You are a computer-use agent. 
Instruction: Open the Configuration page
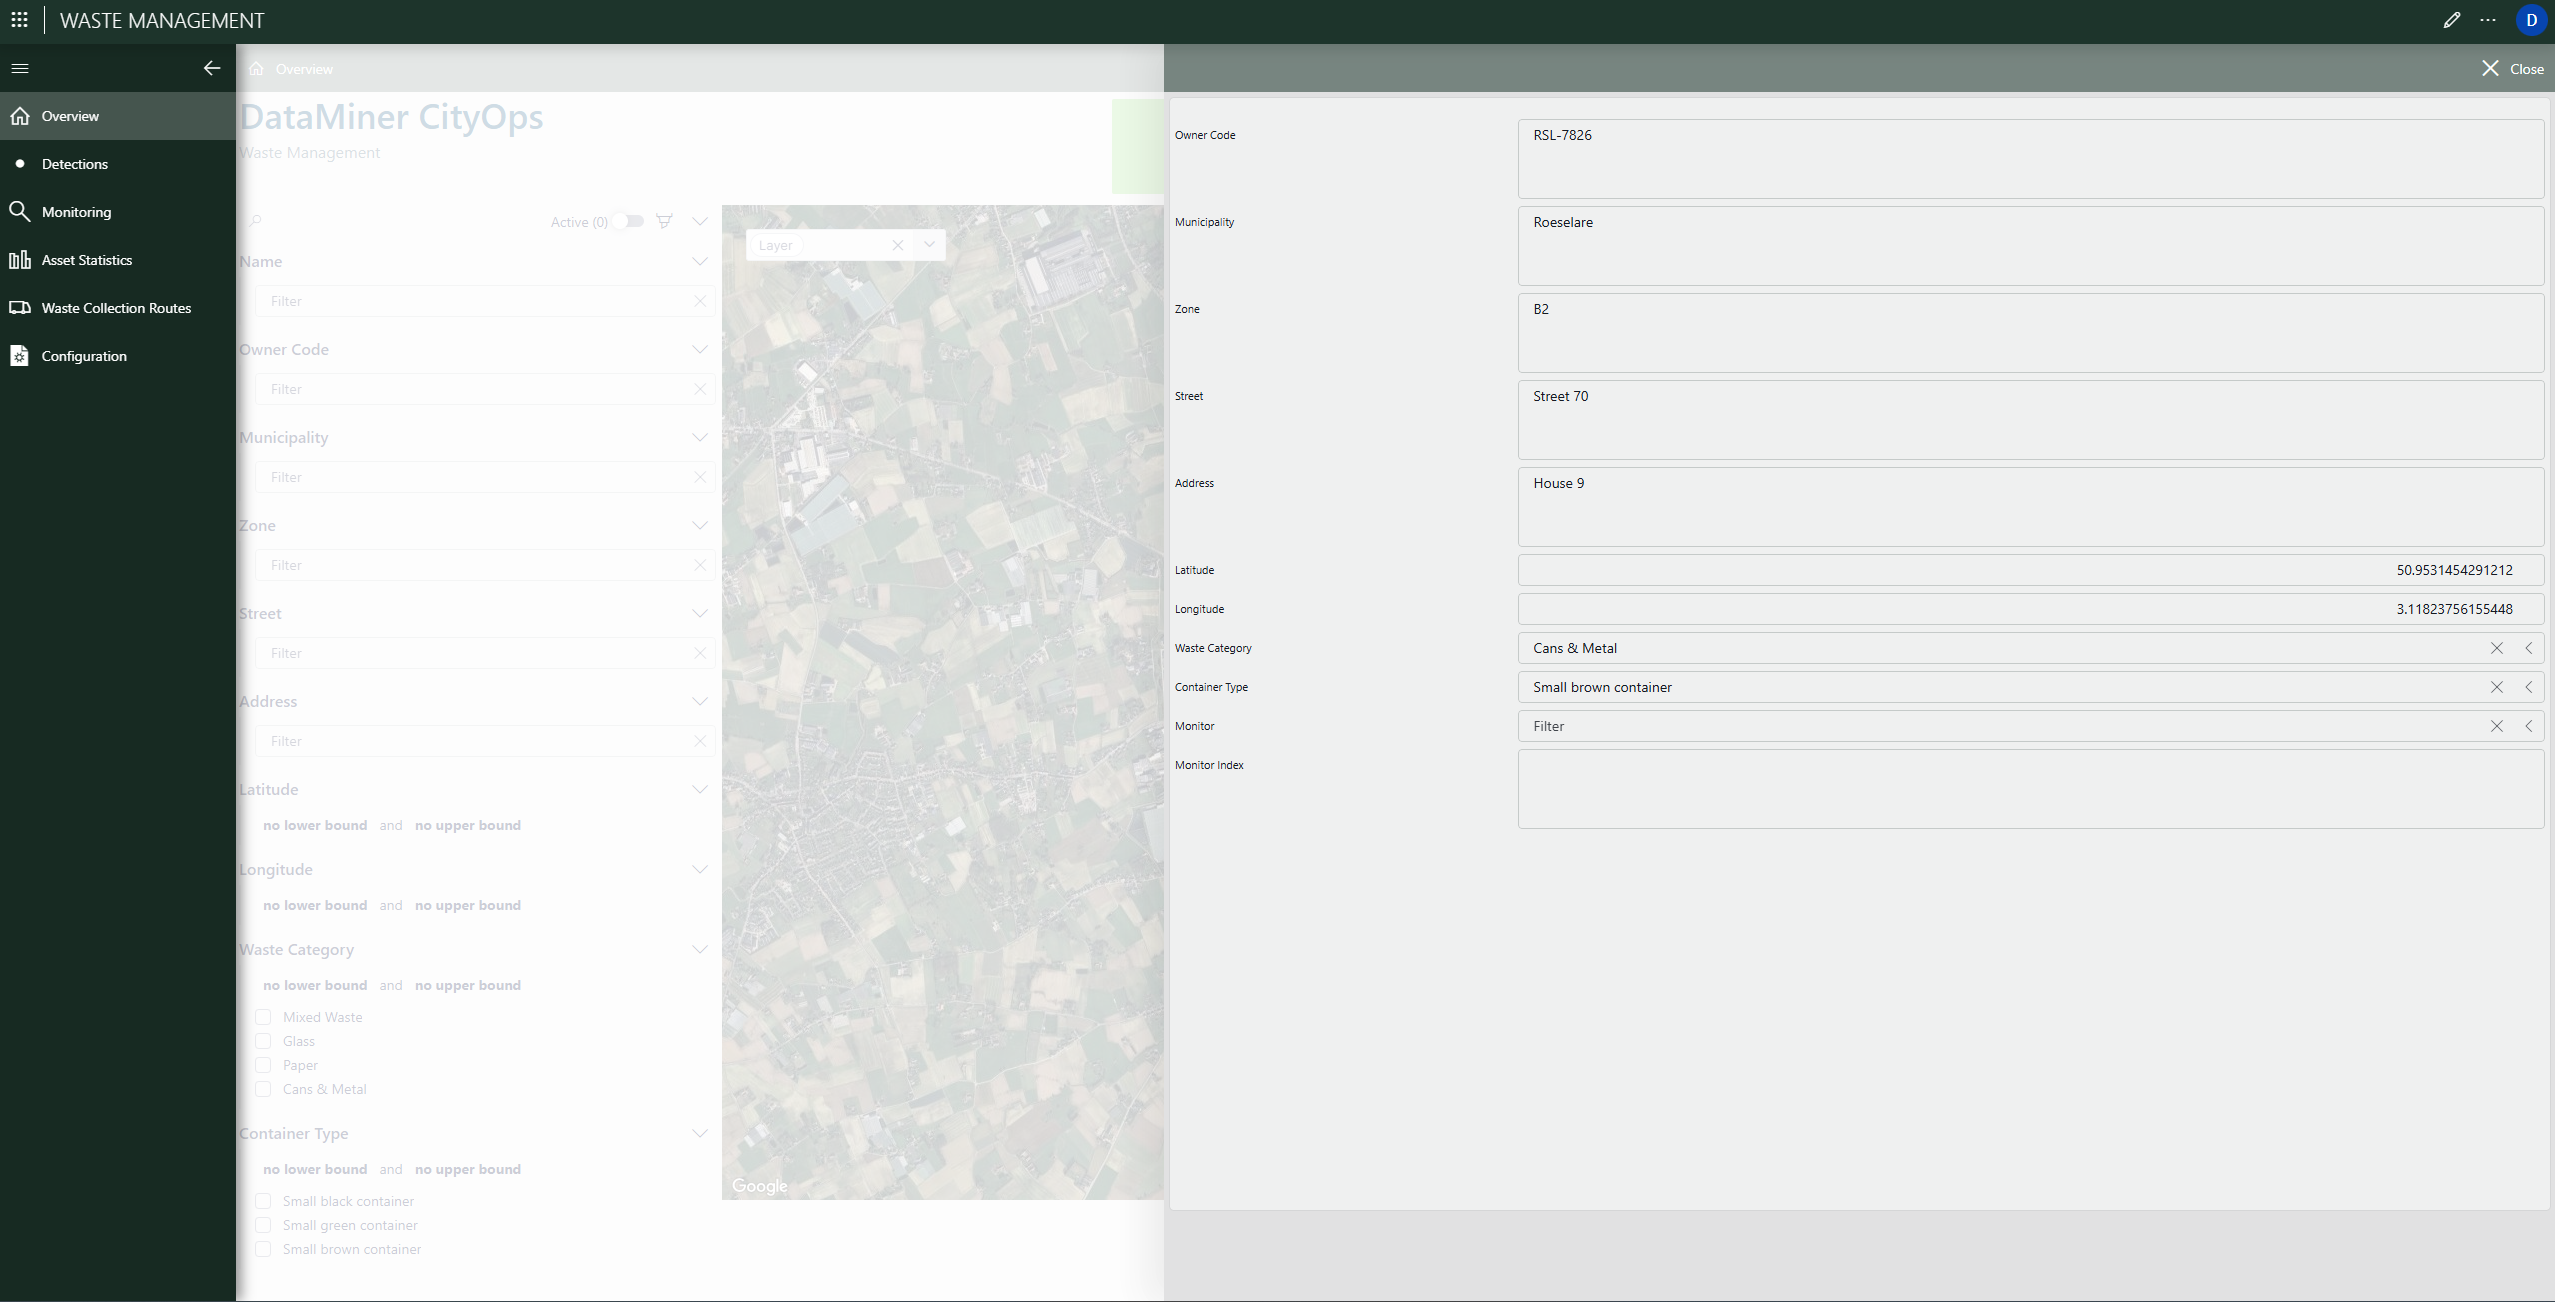point(84,356)
